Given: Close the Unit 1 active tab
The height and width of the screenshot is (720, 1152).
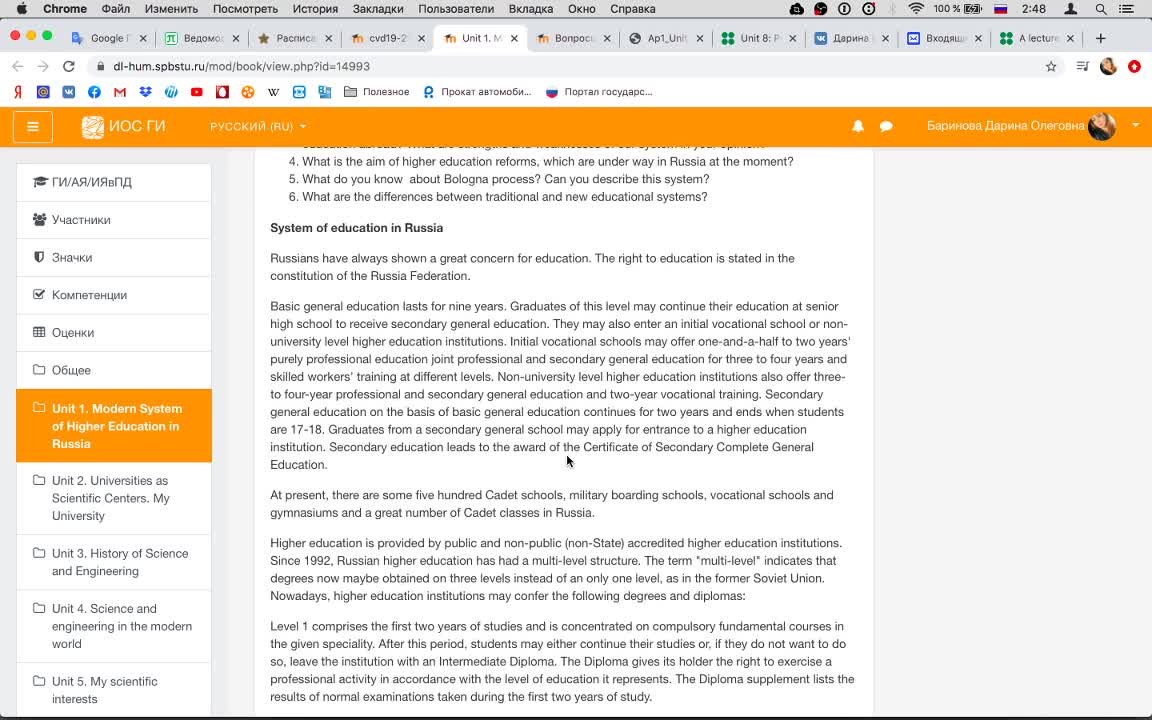Looking at the screenshot, I should pos(514,38).
